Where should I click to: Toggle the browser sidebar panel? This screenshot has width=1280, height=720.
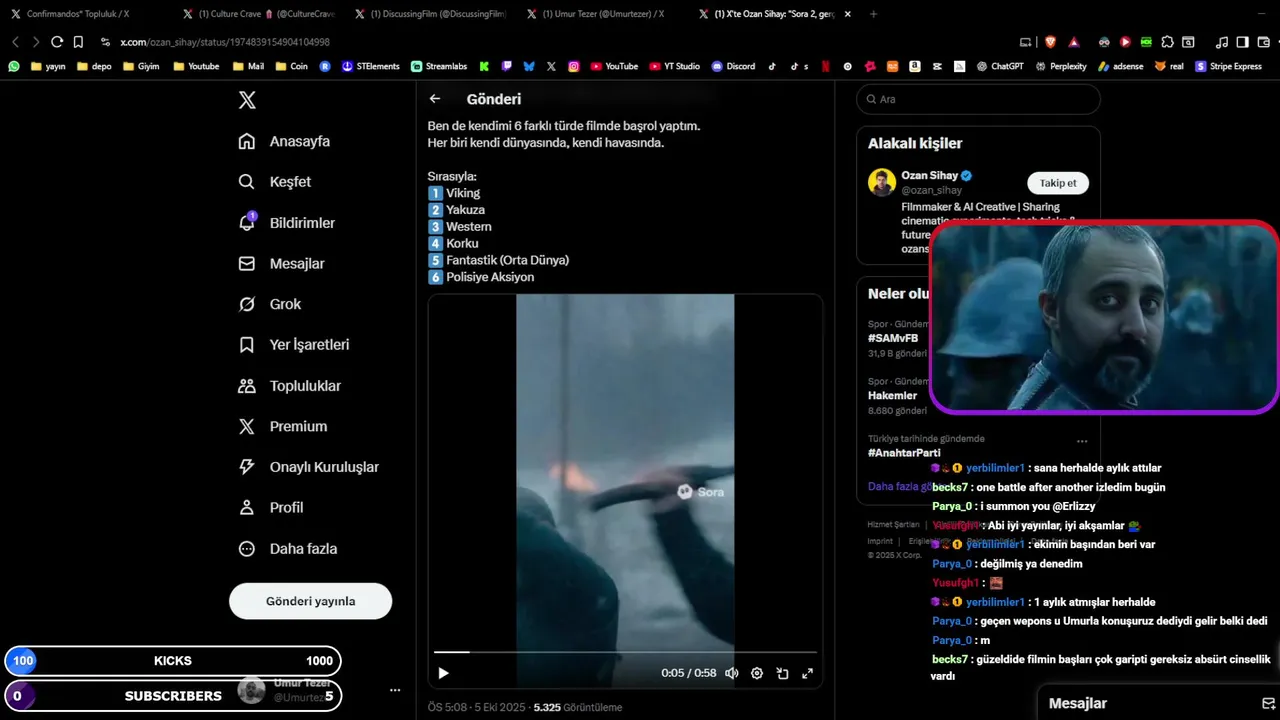pyautogui.click(x=1242, y=42)
